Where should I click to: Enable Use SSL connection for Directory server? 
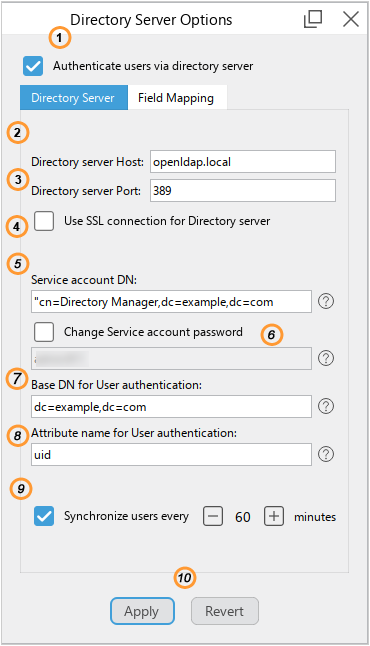pyautogui.click(x=44, y=221)
